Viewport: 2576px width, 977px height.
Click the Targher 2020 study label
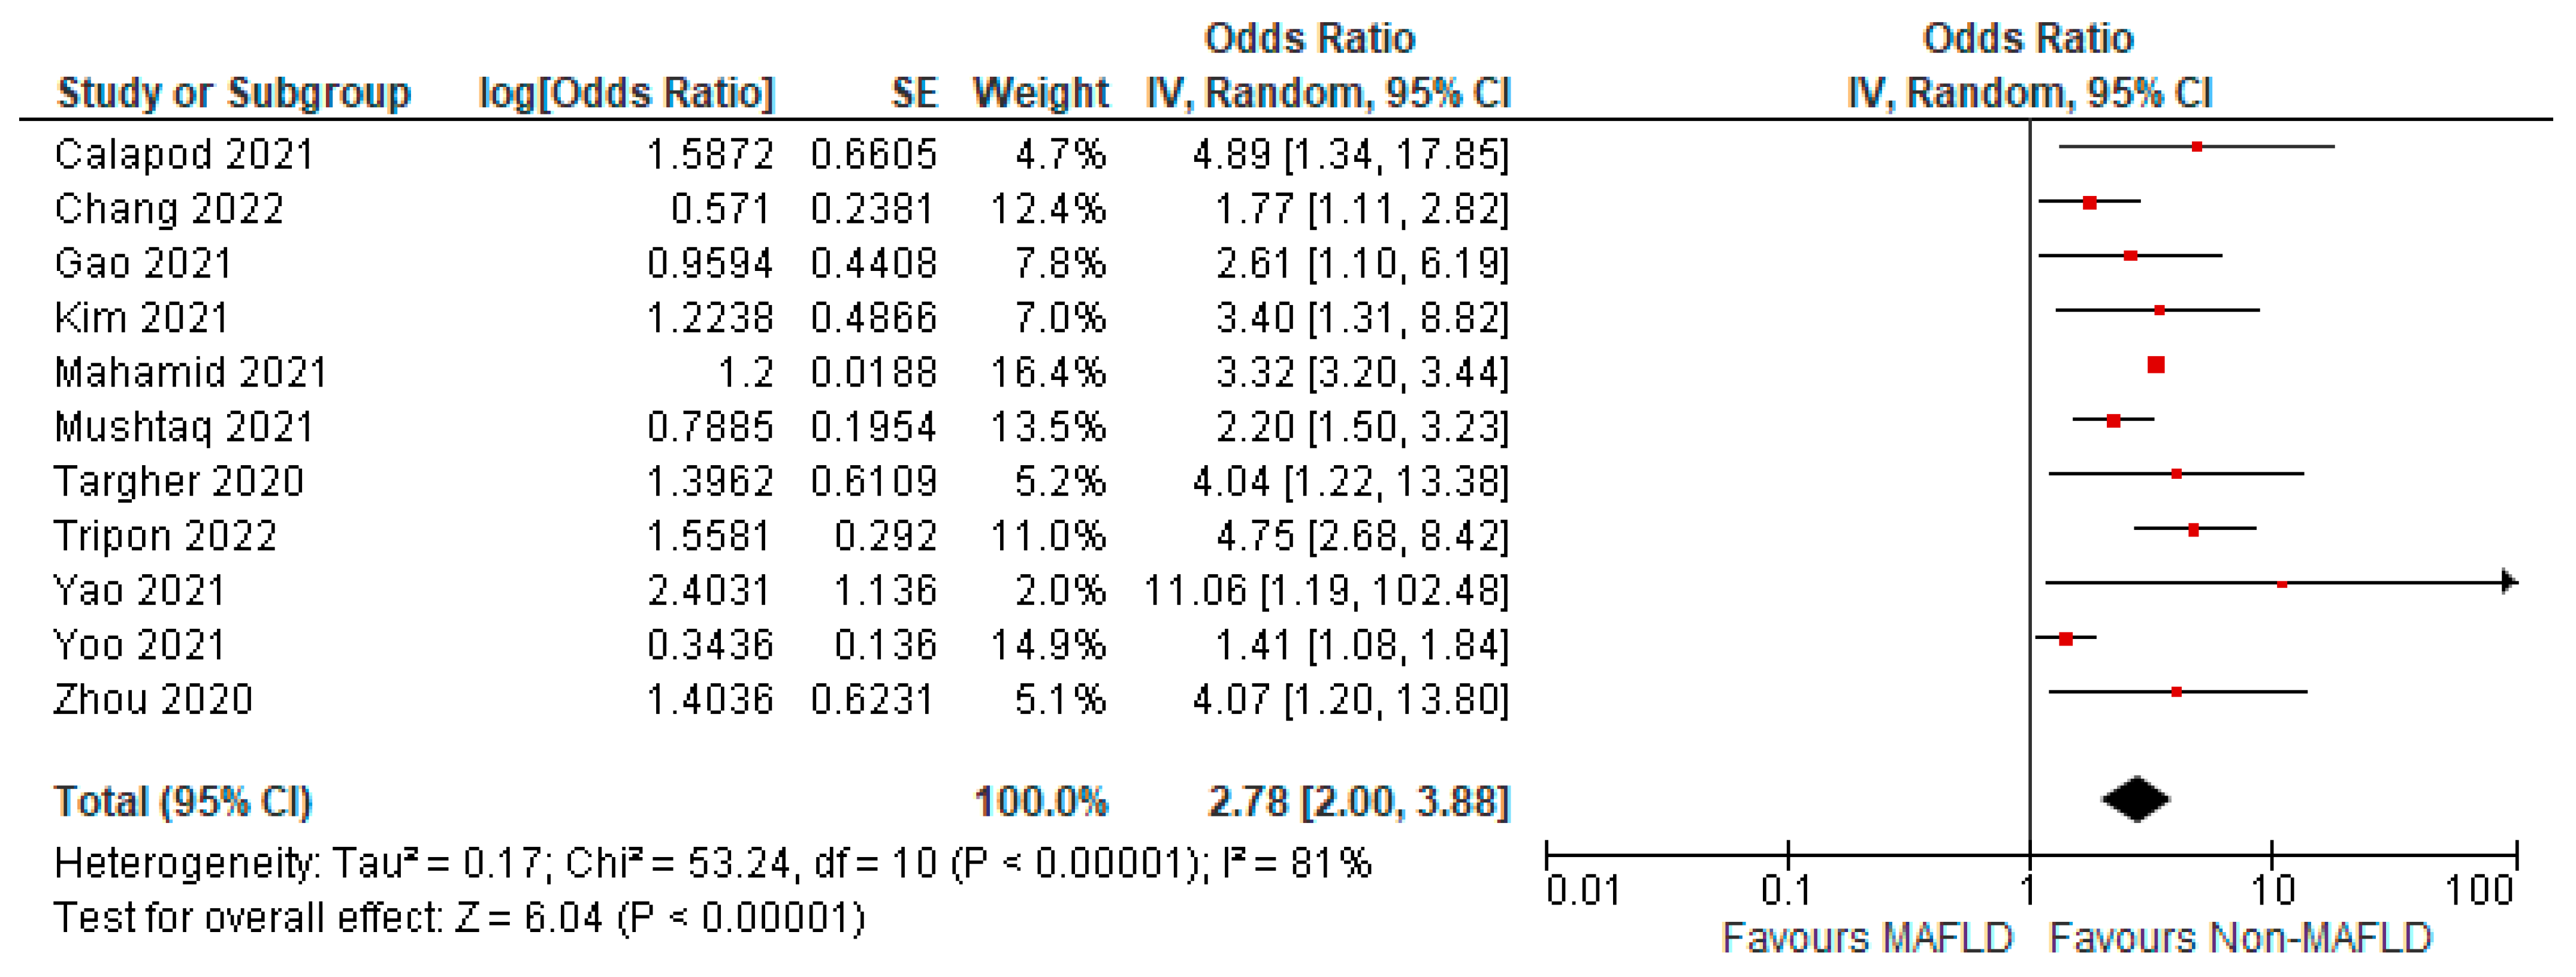point(179,482)
